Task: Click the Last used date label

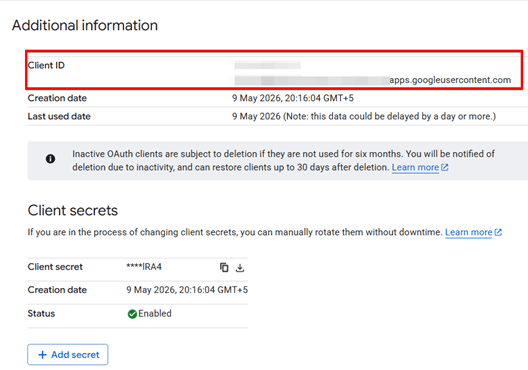Action: (x=59, y=116)
